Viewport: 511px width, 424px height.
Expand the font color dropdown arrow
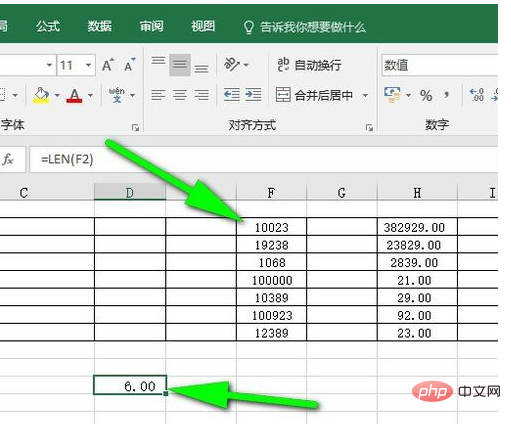[90, 95]
